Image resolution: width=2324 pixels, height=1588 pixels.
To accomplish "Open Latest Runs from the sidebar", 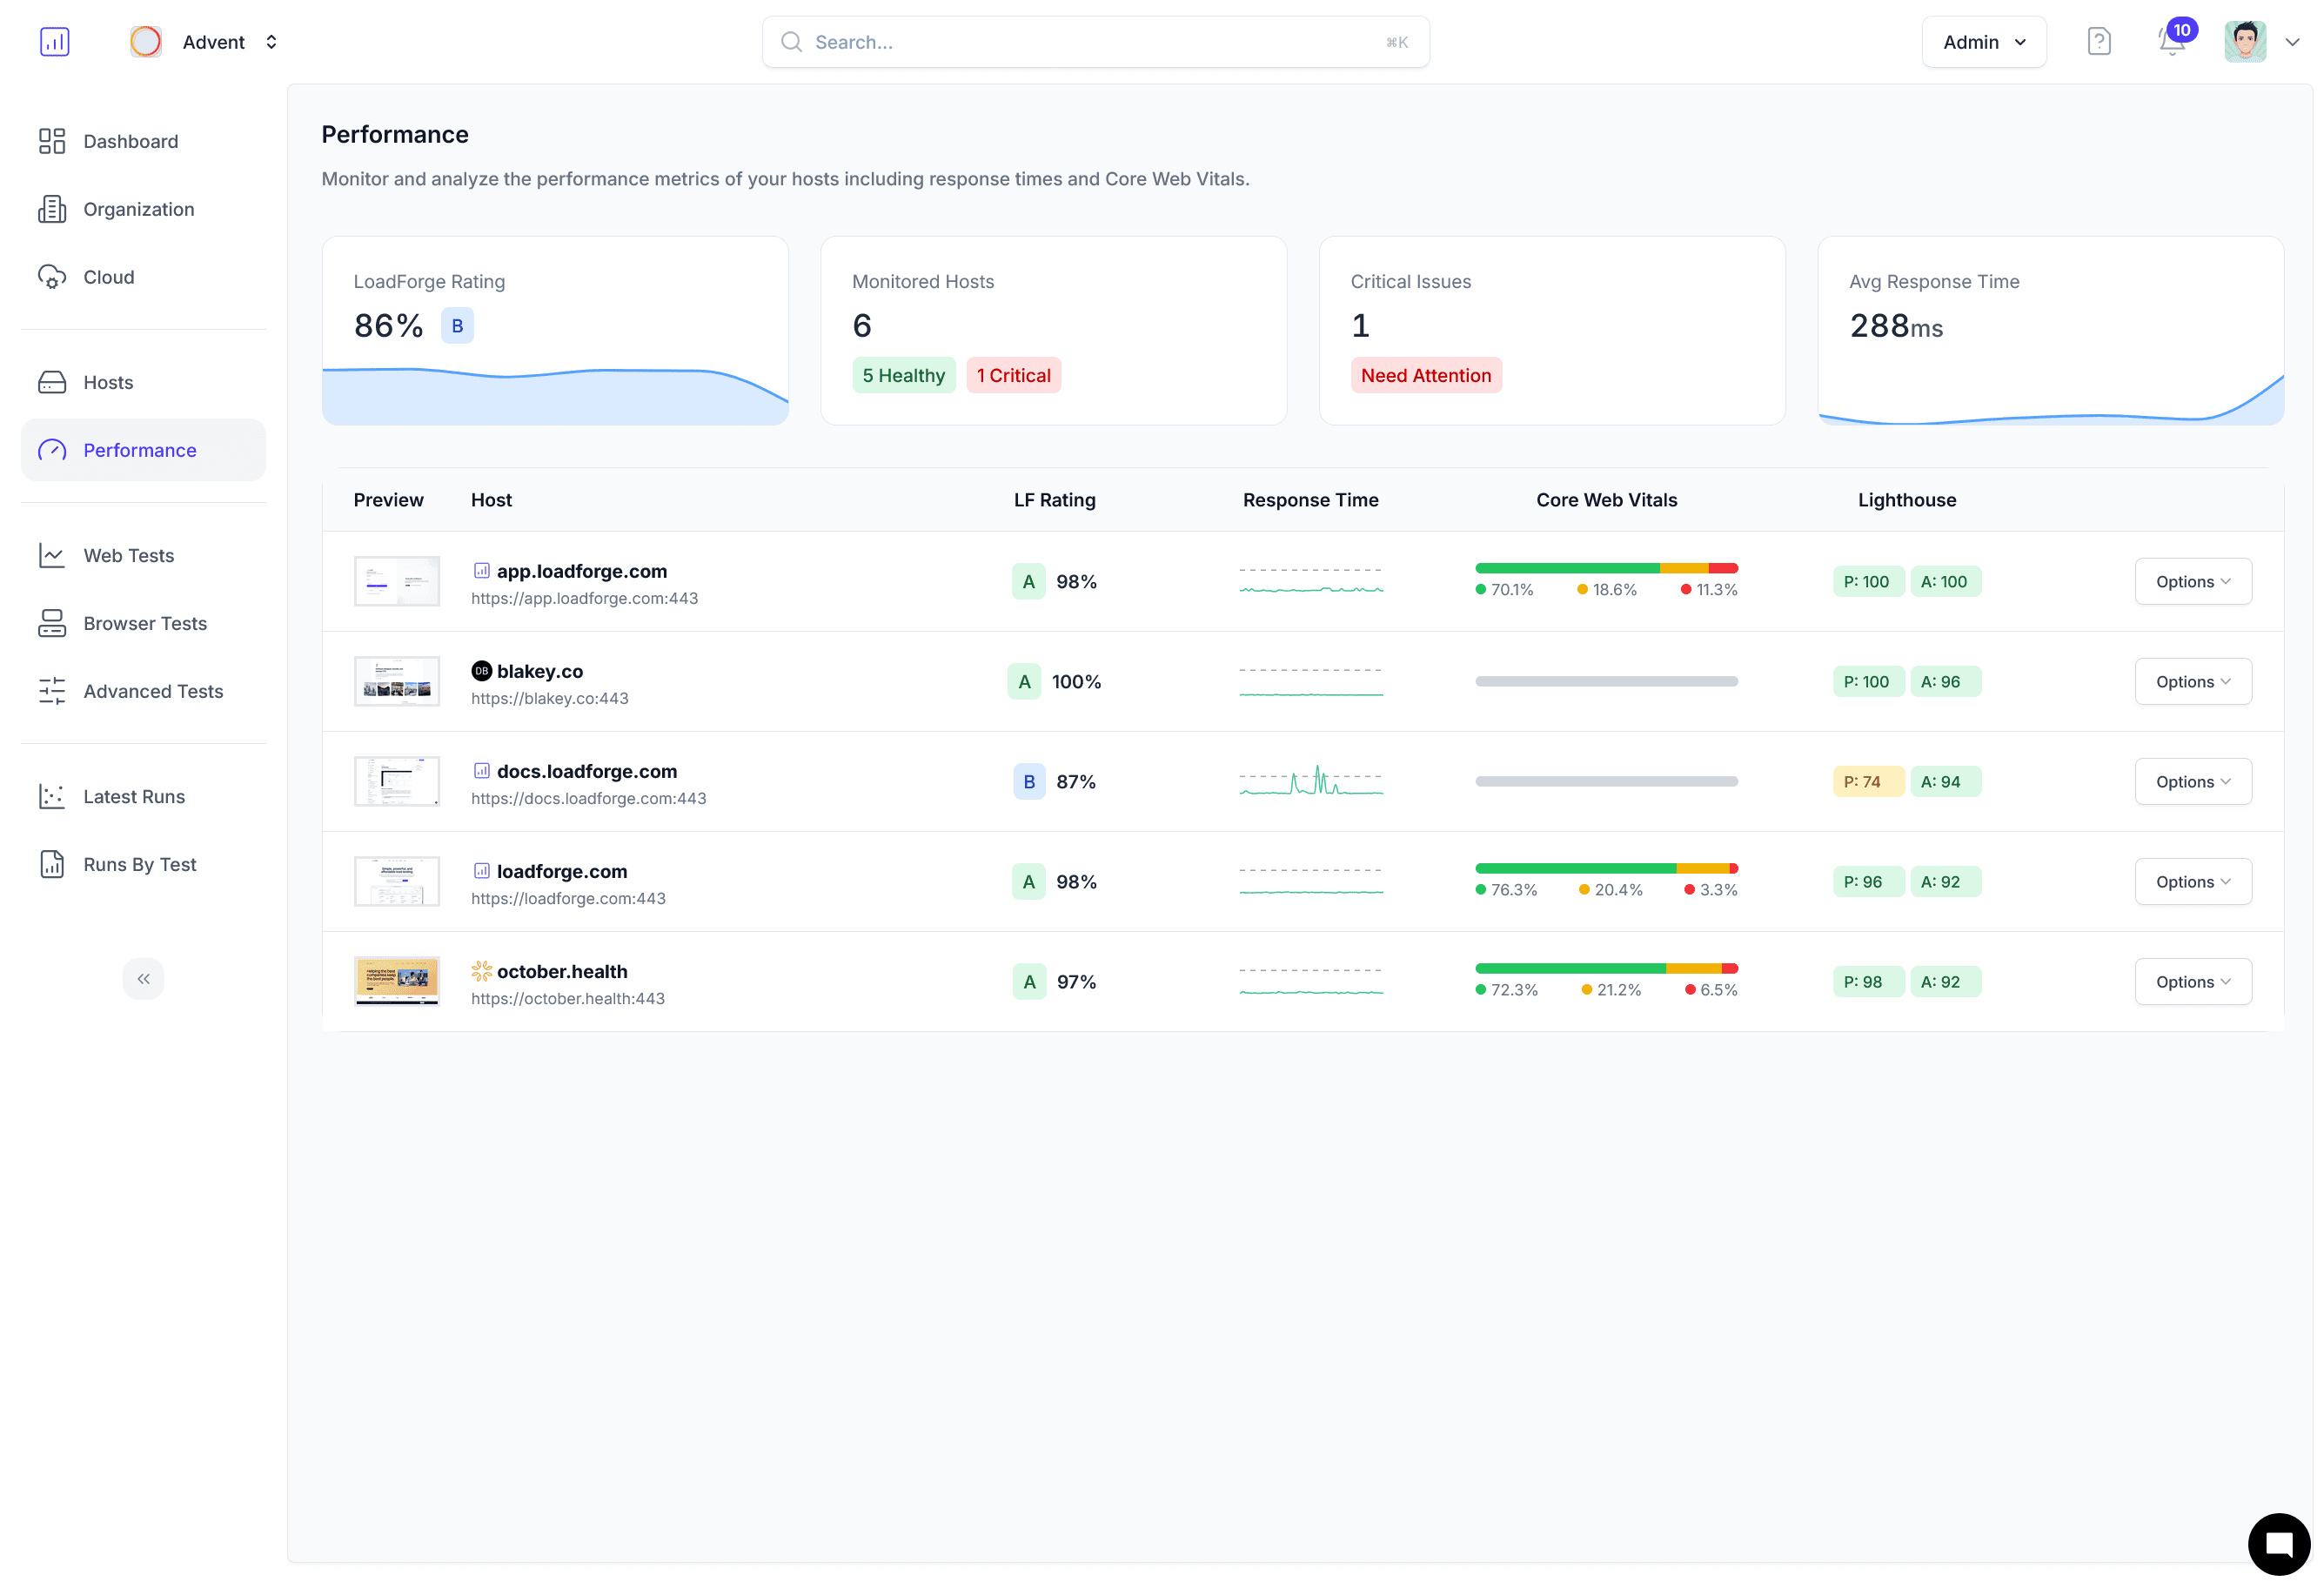I will pyautogui.click(x=133, y=796).
